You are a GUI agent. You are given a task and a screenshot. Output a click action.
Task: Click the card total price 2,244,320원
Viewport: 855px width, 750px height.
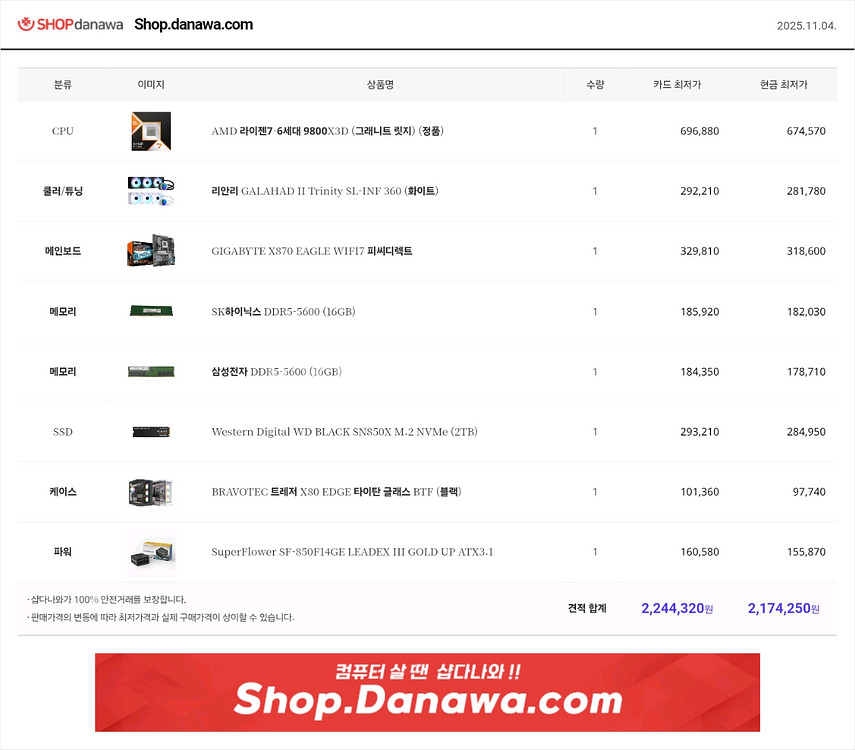pos(676,608)
